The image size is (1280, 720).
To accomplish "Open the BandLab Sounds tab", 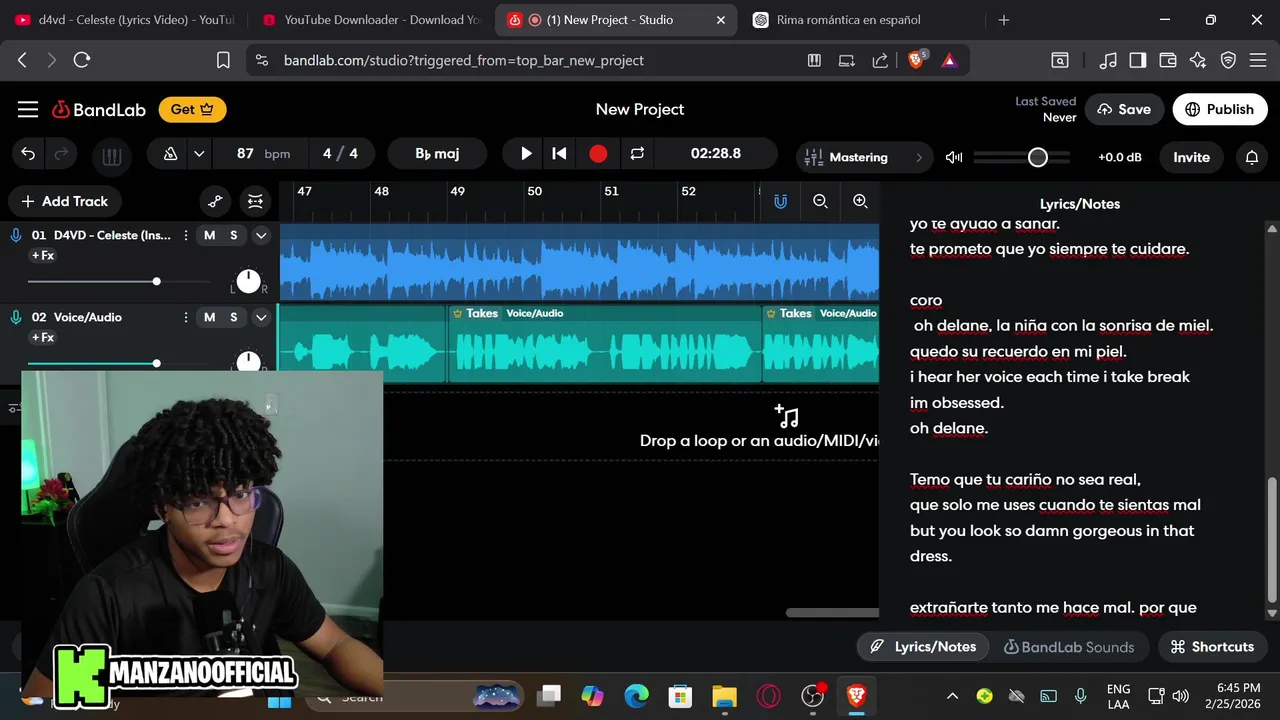I will (1069, 647).
